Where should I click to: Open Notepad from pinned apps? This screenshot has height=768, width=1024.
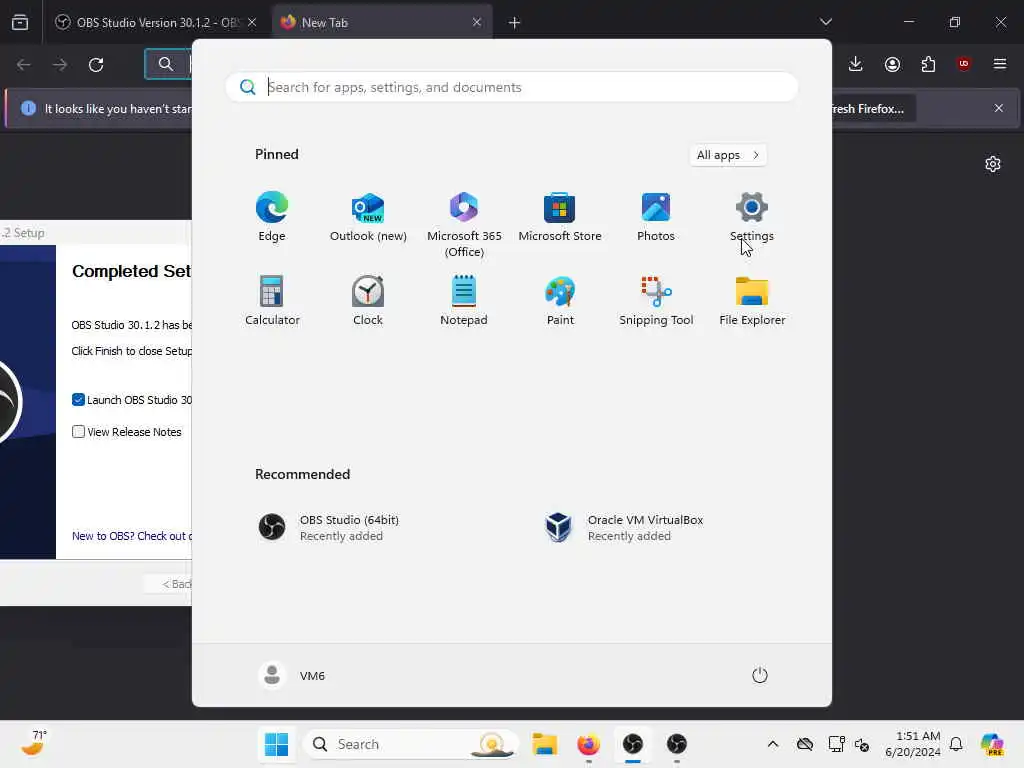tap(464, 300)
